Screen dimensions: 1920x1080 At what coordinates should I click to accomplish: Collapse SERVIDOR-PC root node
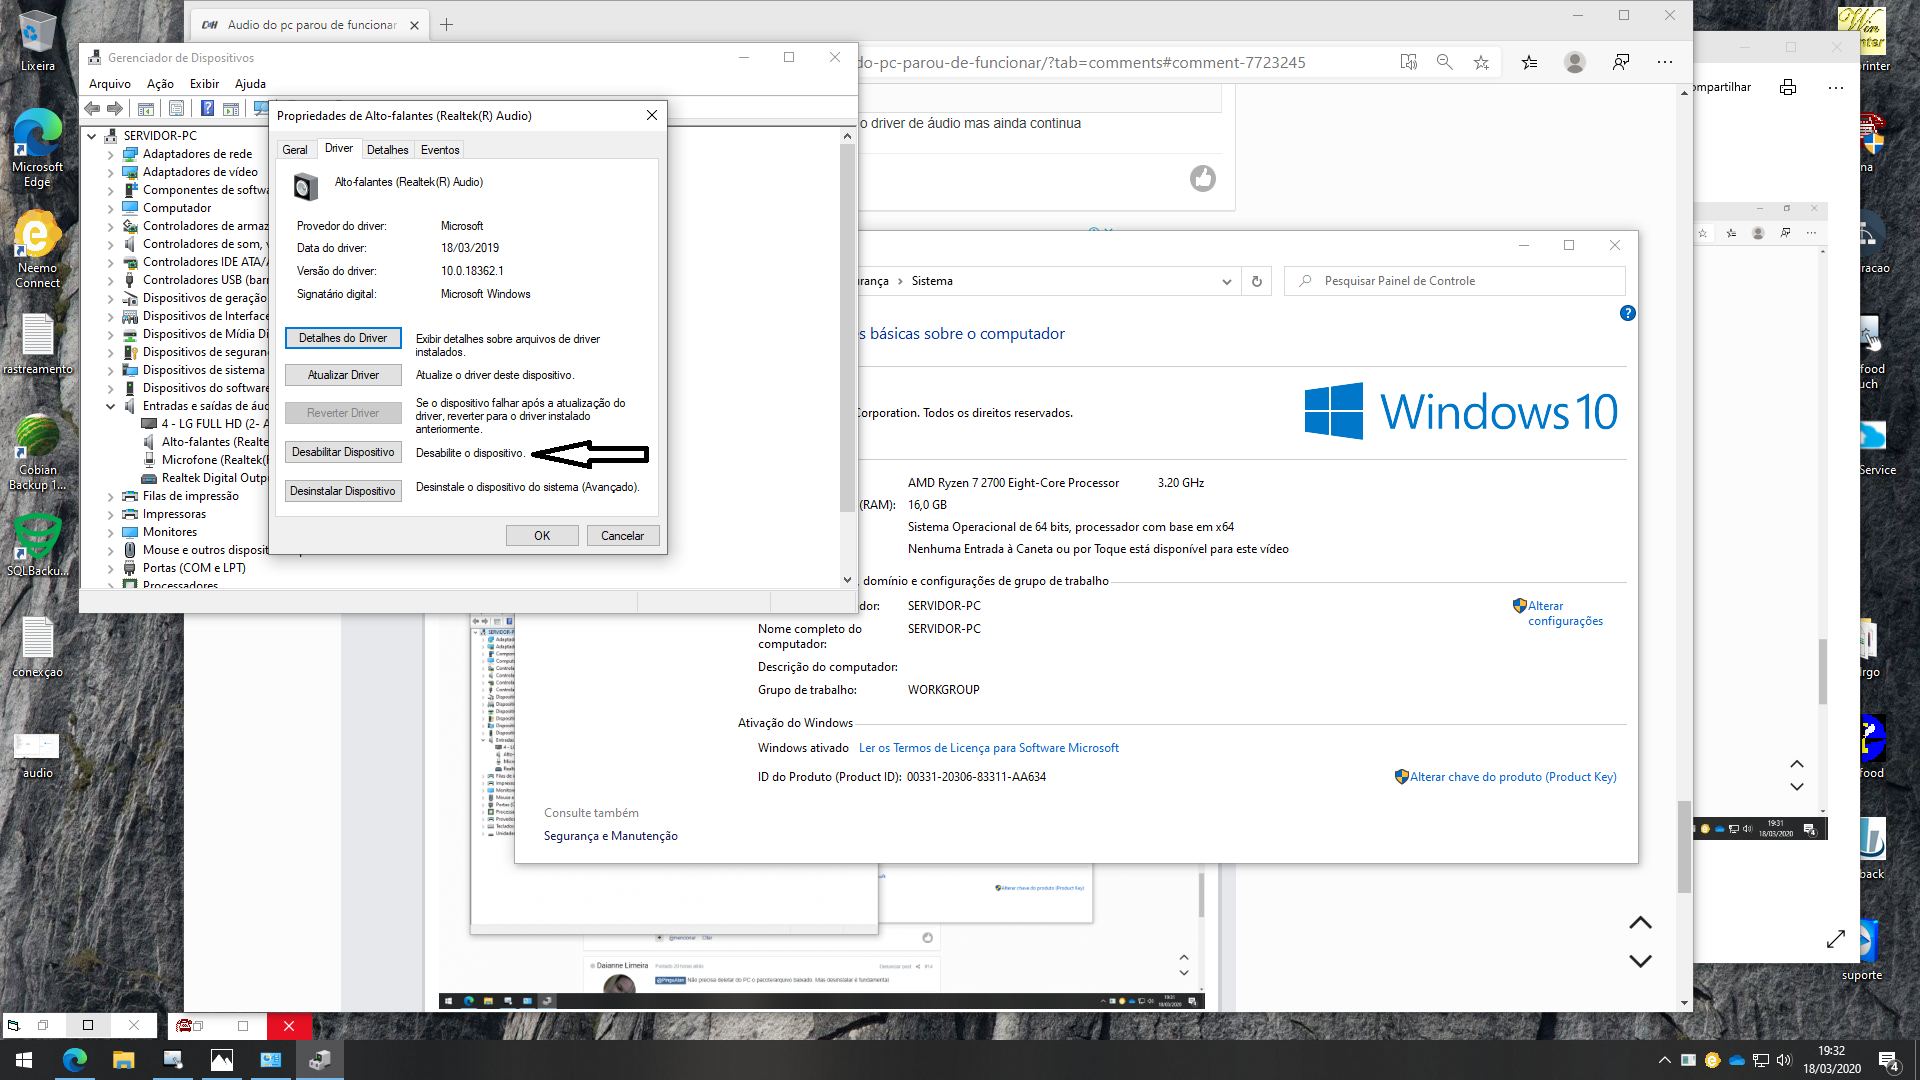pyautogui.click(x=92, y=136)
